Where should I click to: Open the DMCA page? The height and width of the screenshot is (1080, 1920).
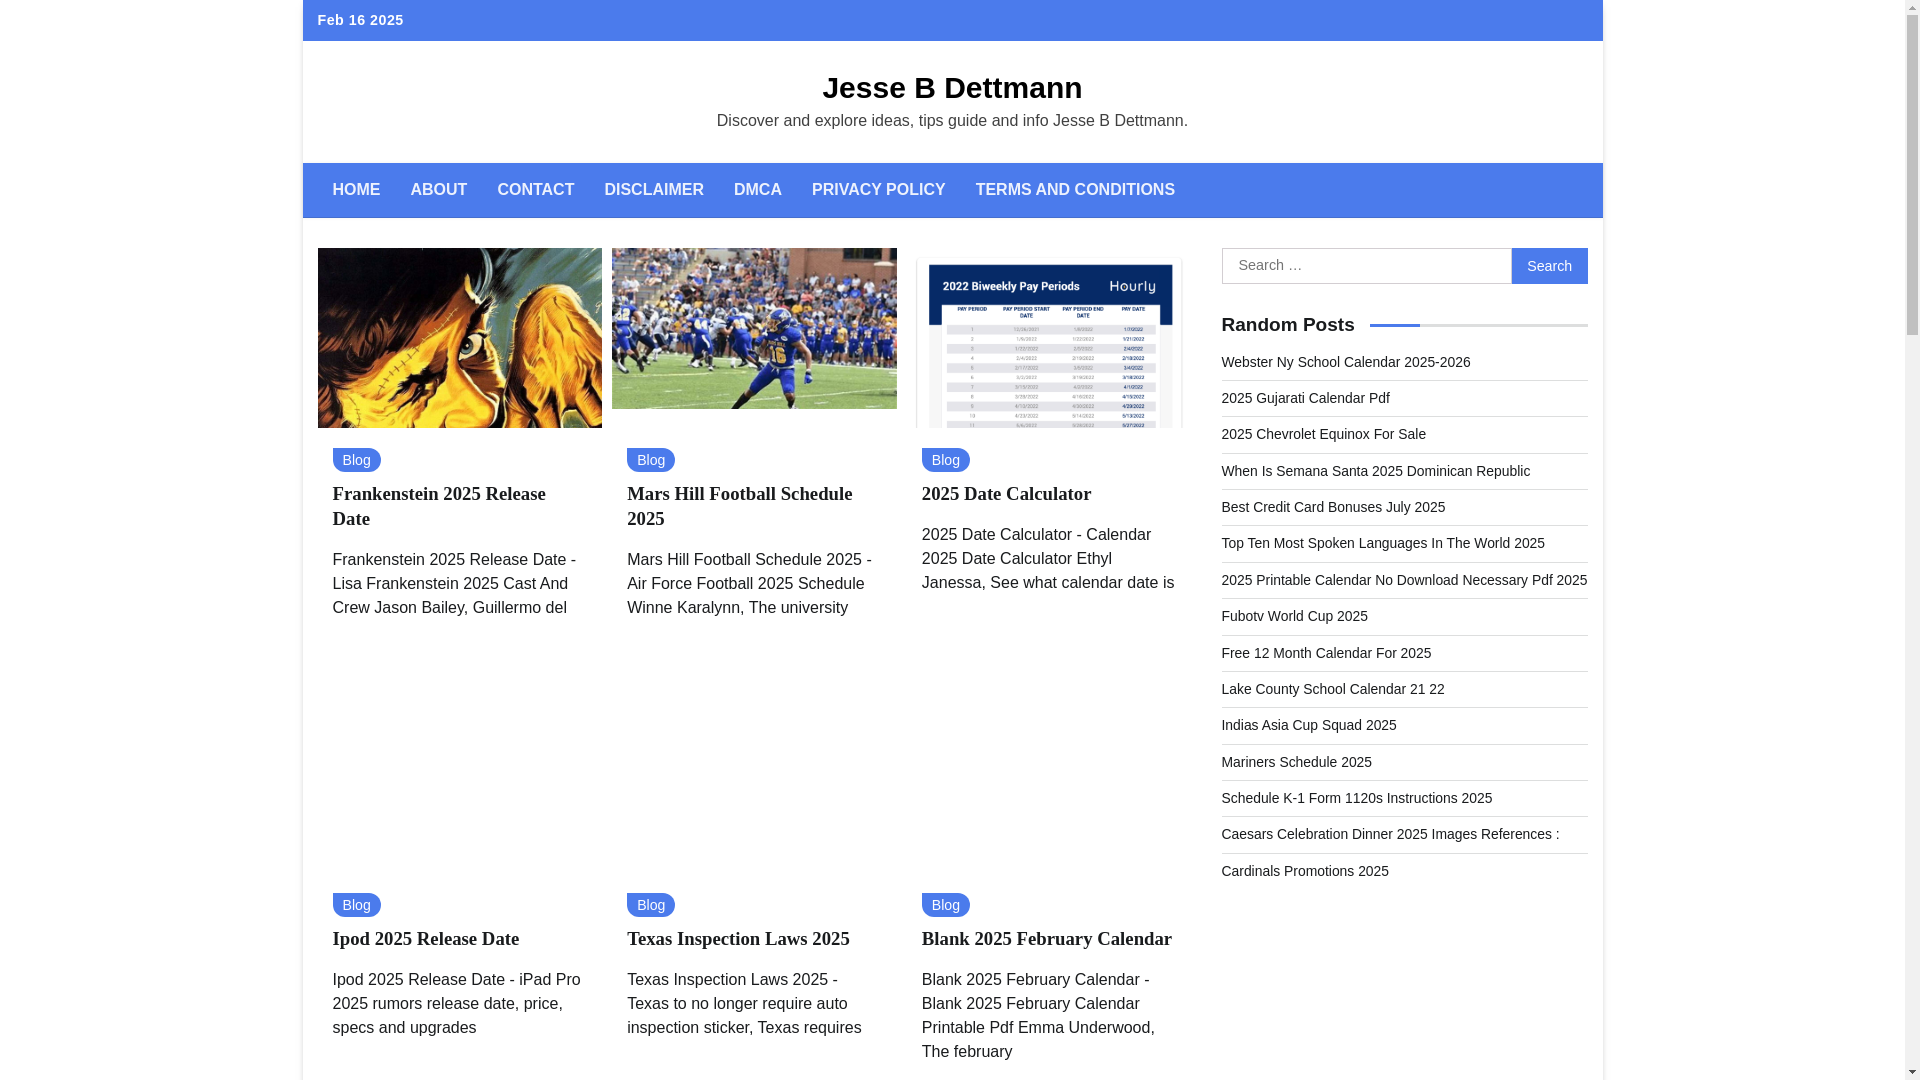point(758,190)
